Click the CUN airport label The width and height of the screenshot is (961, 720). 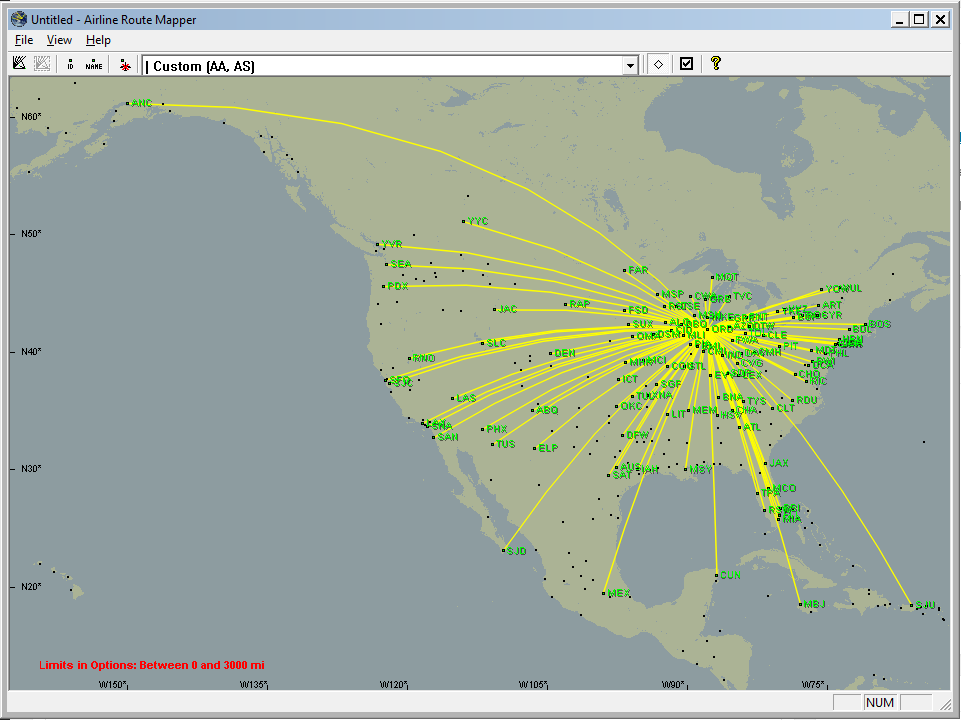[730, 575]
